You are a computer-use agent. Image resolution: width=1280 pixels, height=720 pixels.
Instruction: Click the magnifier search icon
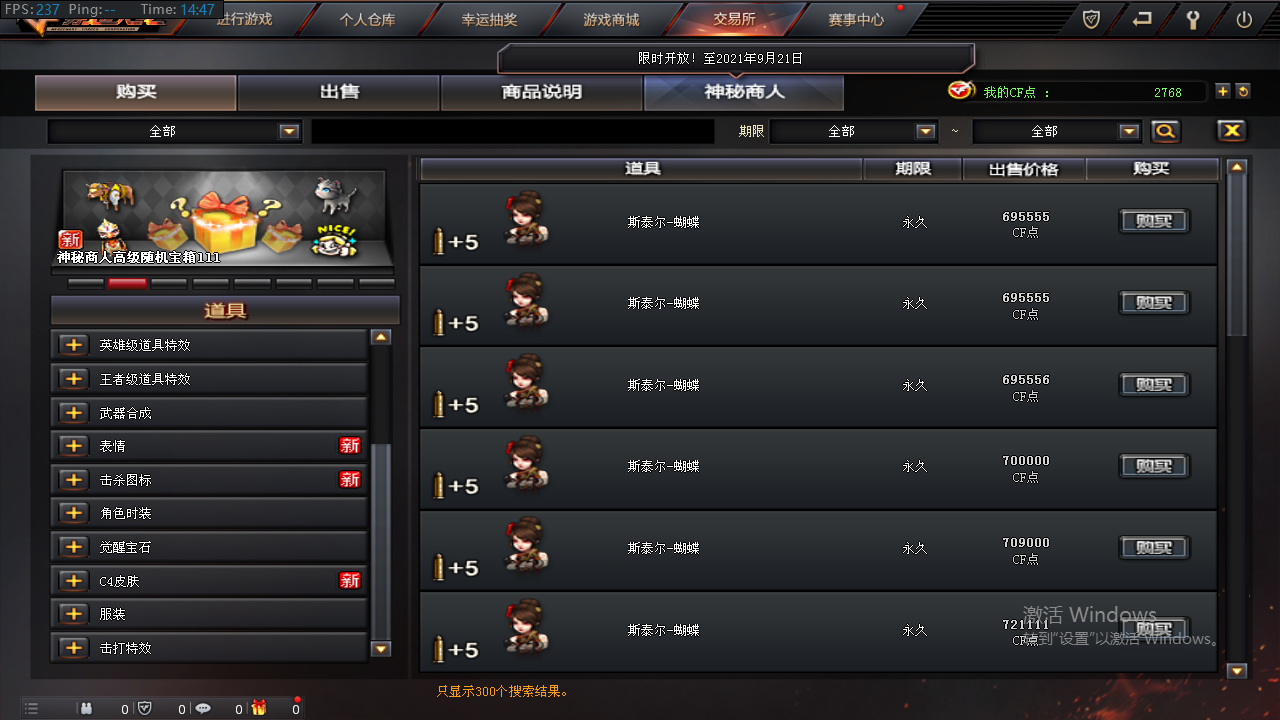click(x=1165, y=131)
